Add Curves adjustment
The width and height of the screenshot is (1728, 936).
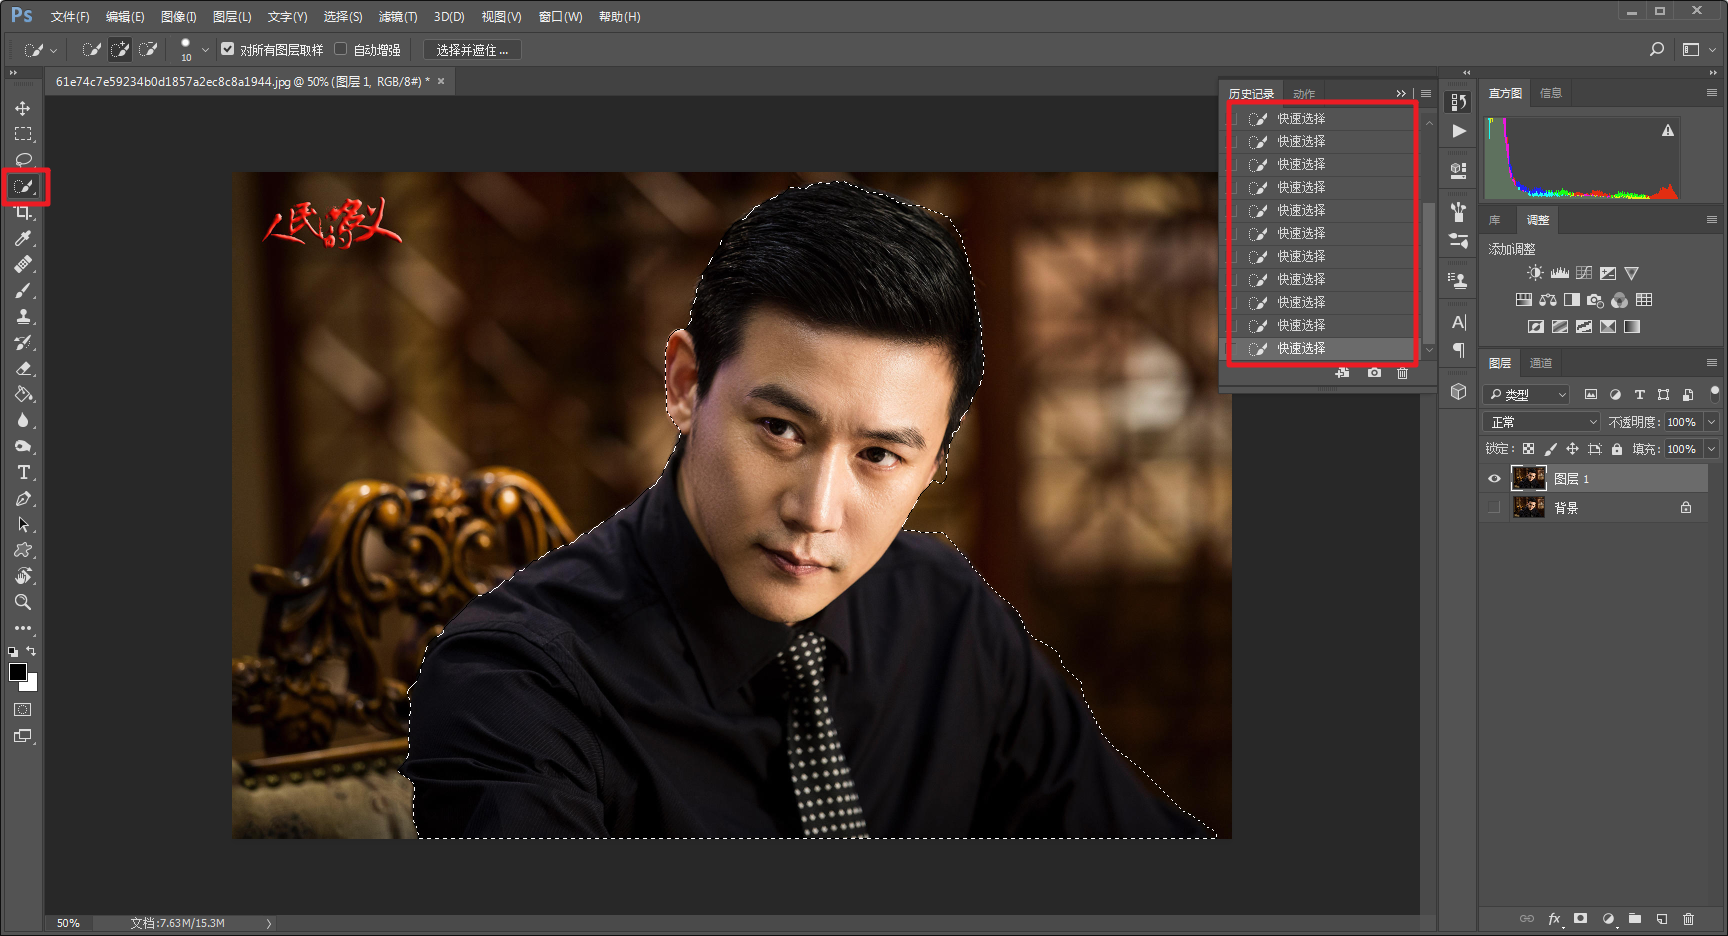click(x=1584, y=273)
